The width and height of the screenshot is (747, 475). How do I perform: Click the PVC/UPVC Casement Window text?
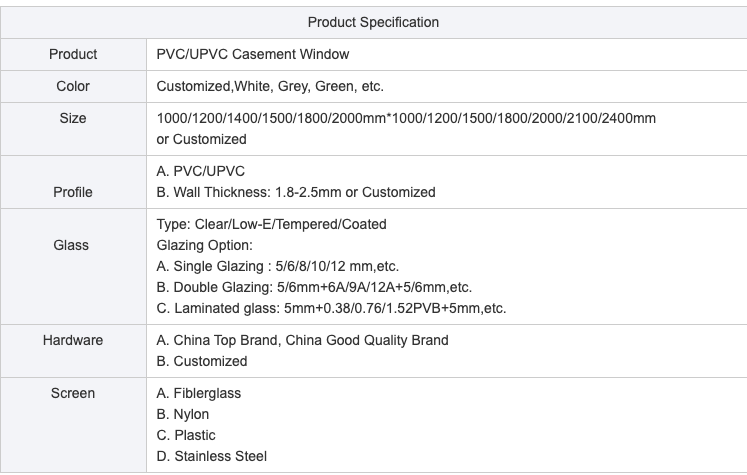click(x=252, y=54)
